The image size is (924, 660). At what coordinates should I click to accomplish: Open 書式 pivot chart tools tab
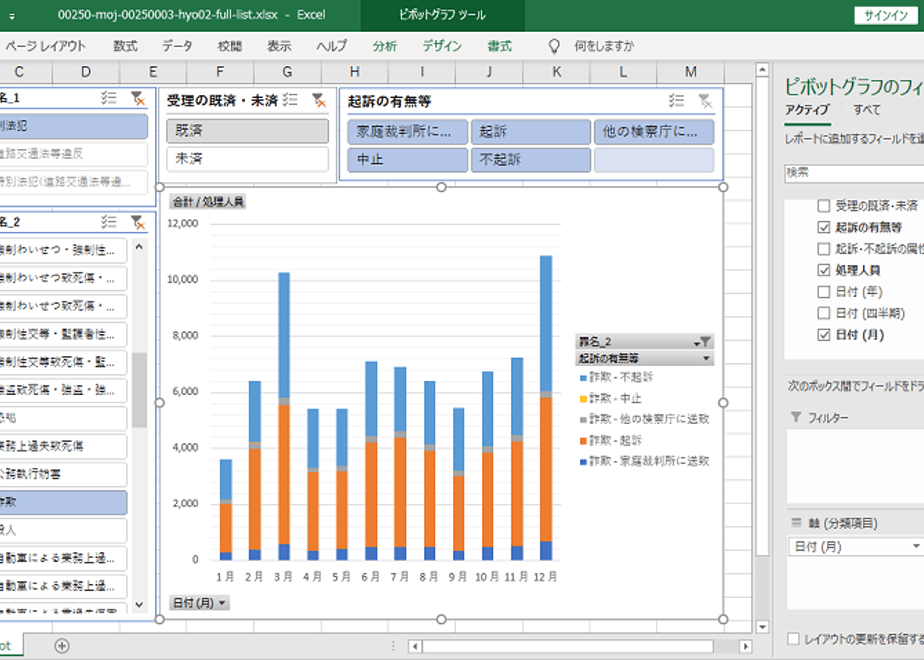pos(499,46)
